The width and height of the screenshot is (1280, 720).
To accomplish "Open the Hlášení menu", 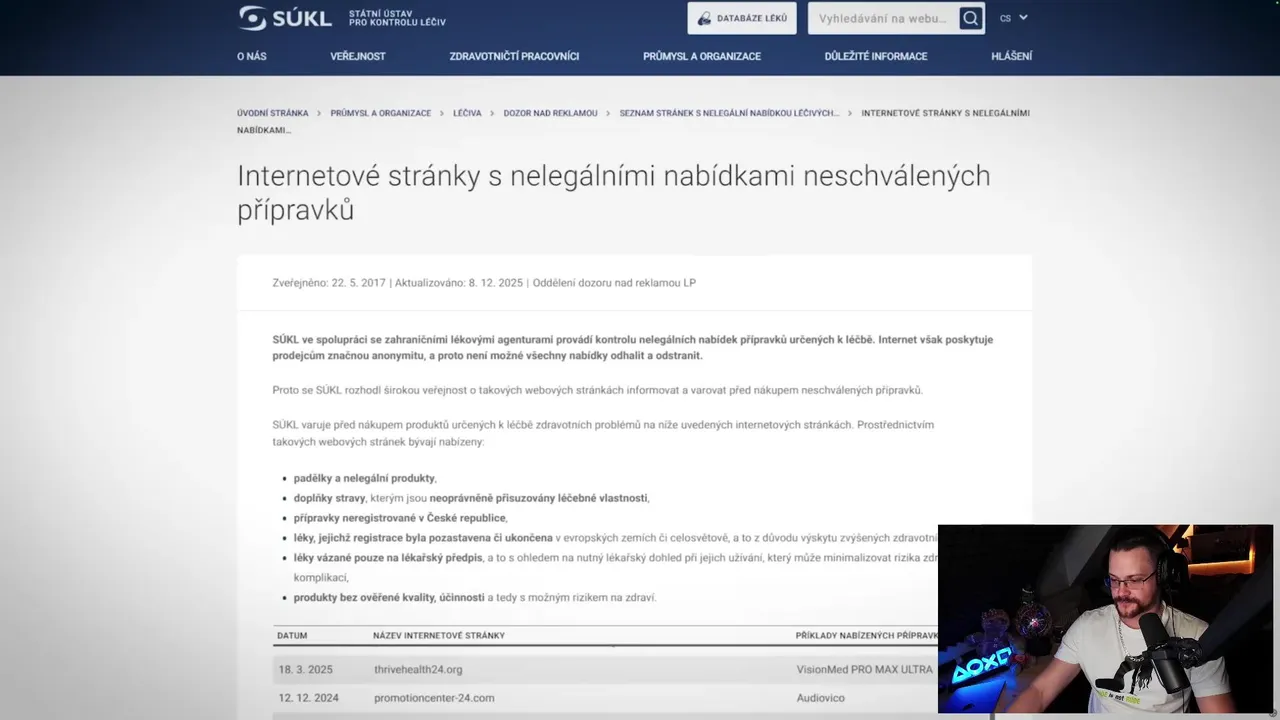I will [1011, 56].
